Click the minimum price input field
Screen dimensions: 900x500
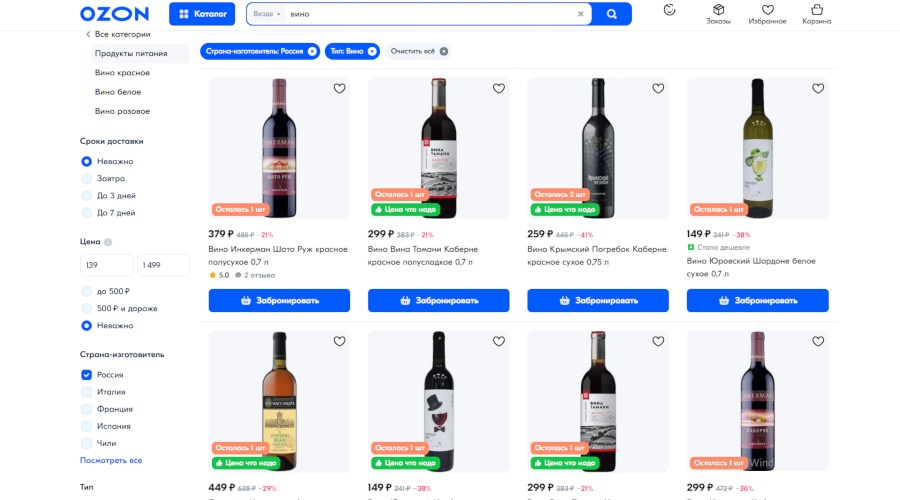point(106,265)
